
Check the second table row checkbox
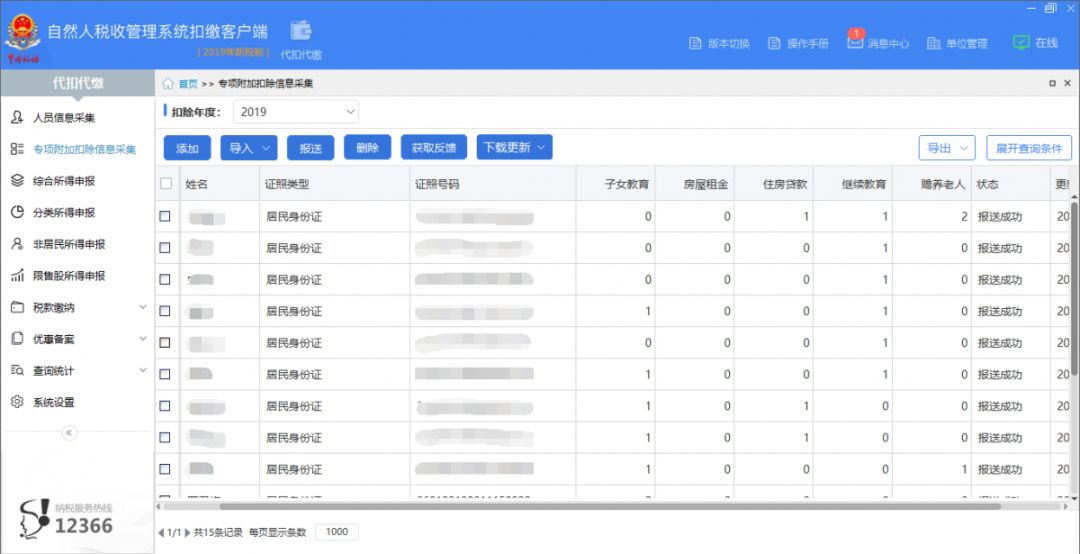point(165,247)
